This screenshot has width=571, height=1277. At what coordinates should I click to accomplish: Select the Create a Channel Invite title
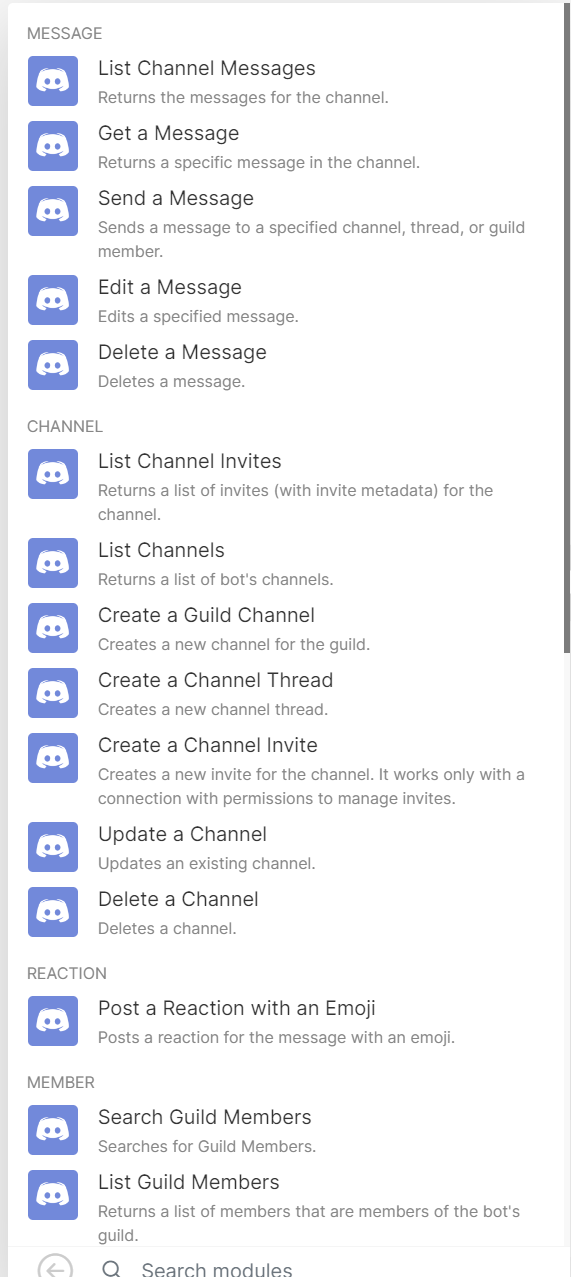tap(208, 745)
